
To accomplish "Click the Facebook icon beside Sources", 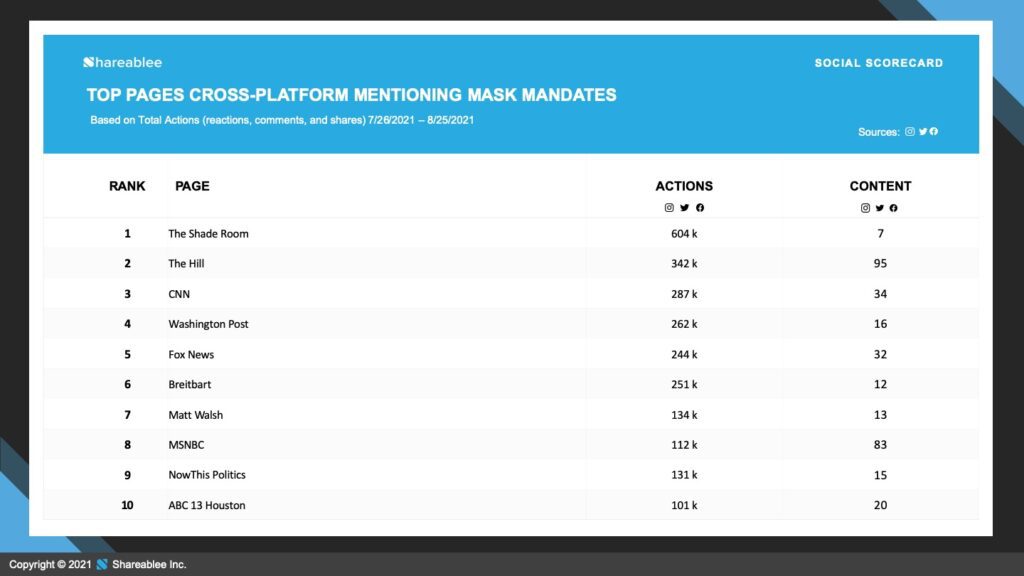I will (x=934, y=131).
